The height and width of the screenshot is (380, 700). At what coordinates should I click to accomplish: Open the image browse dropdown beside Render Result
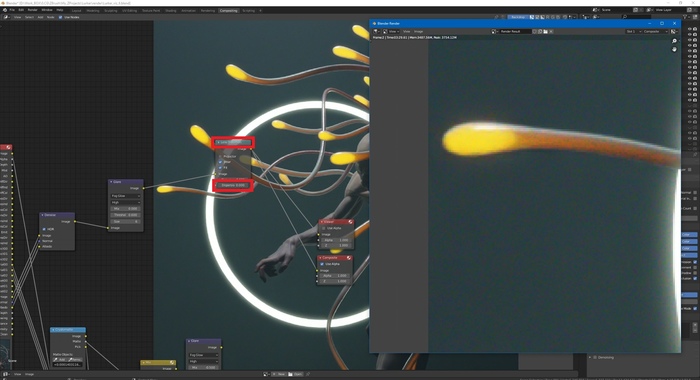(x=494, y=31)
